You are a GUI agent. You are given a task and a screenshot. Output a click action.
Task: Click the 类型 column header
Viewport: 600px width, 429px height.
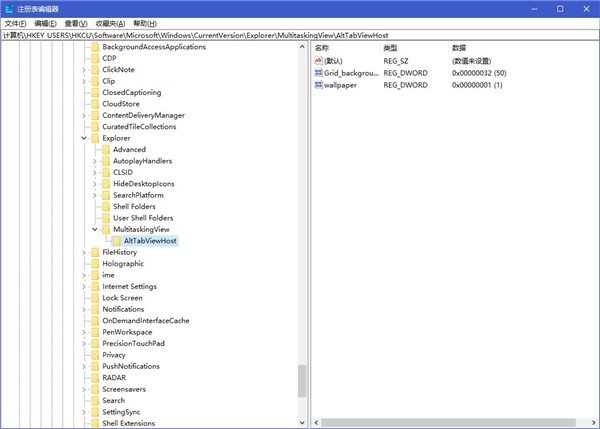pos(391,48)
